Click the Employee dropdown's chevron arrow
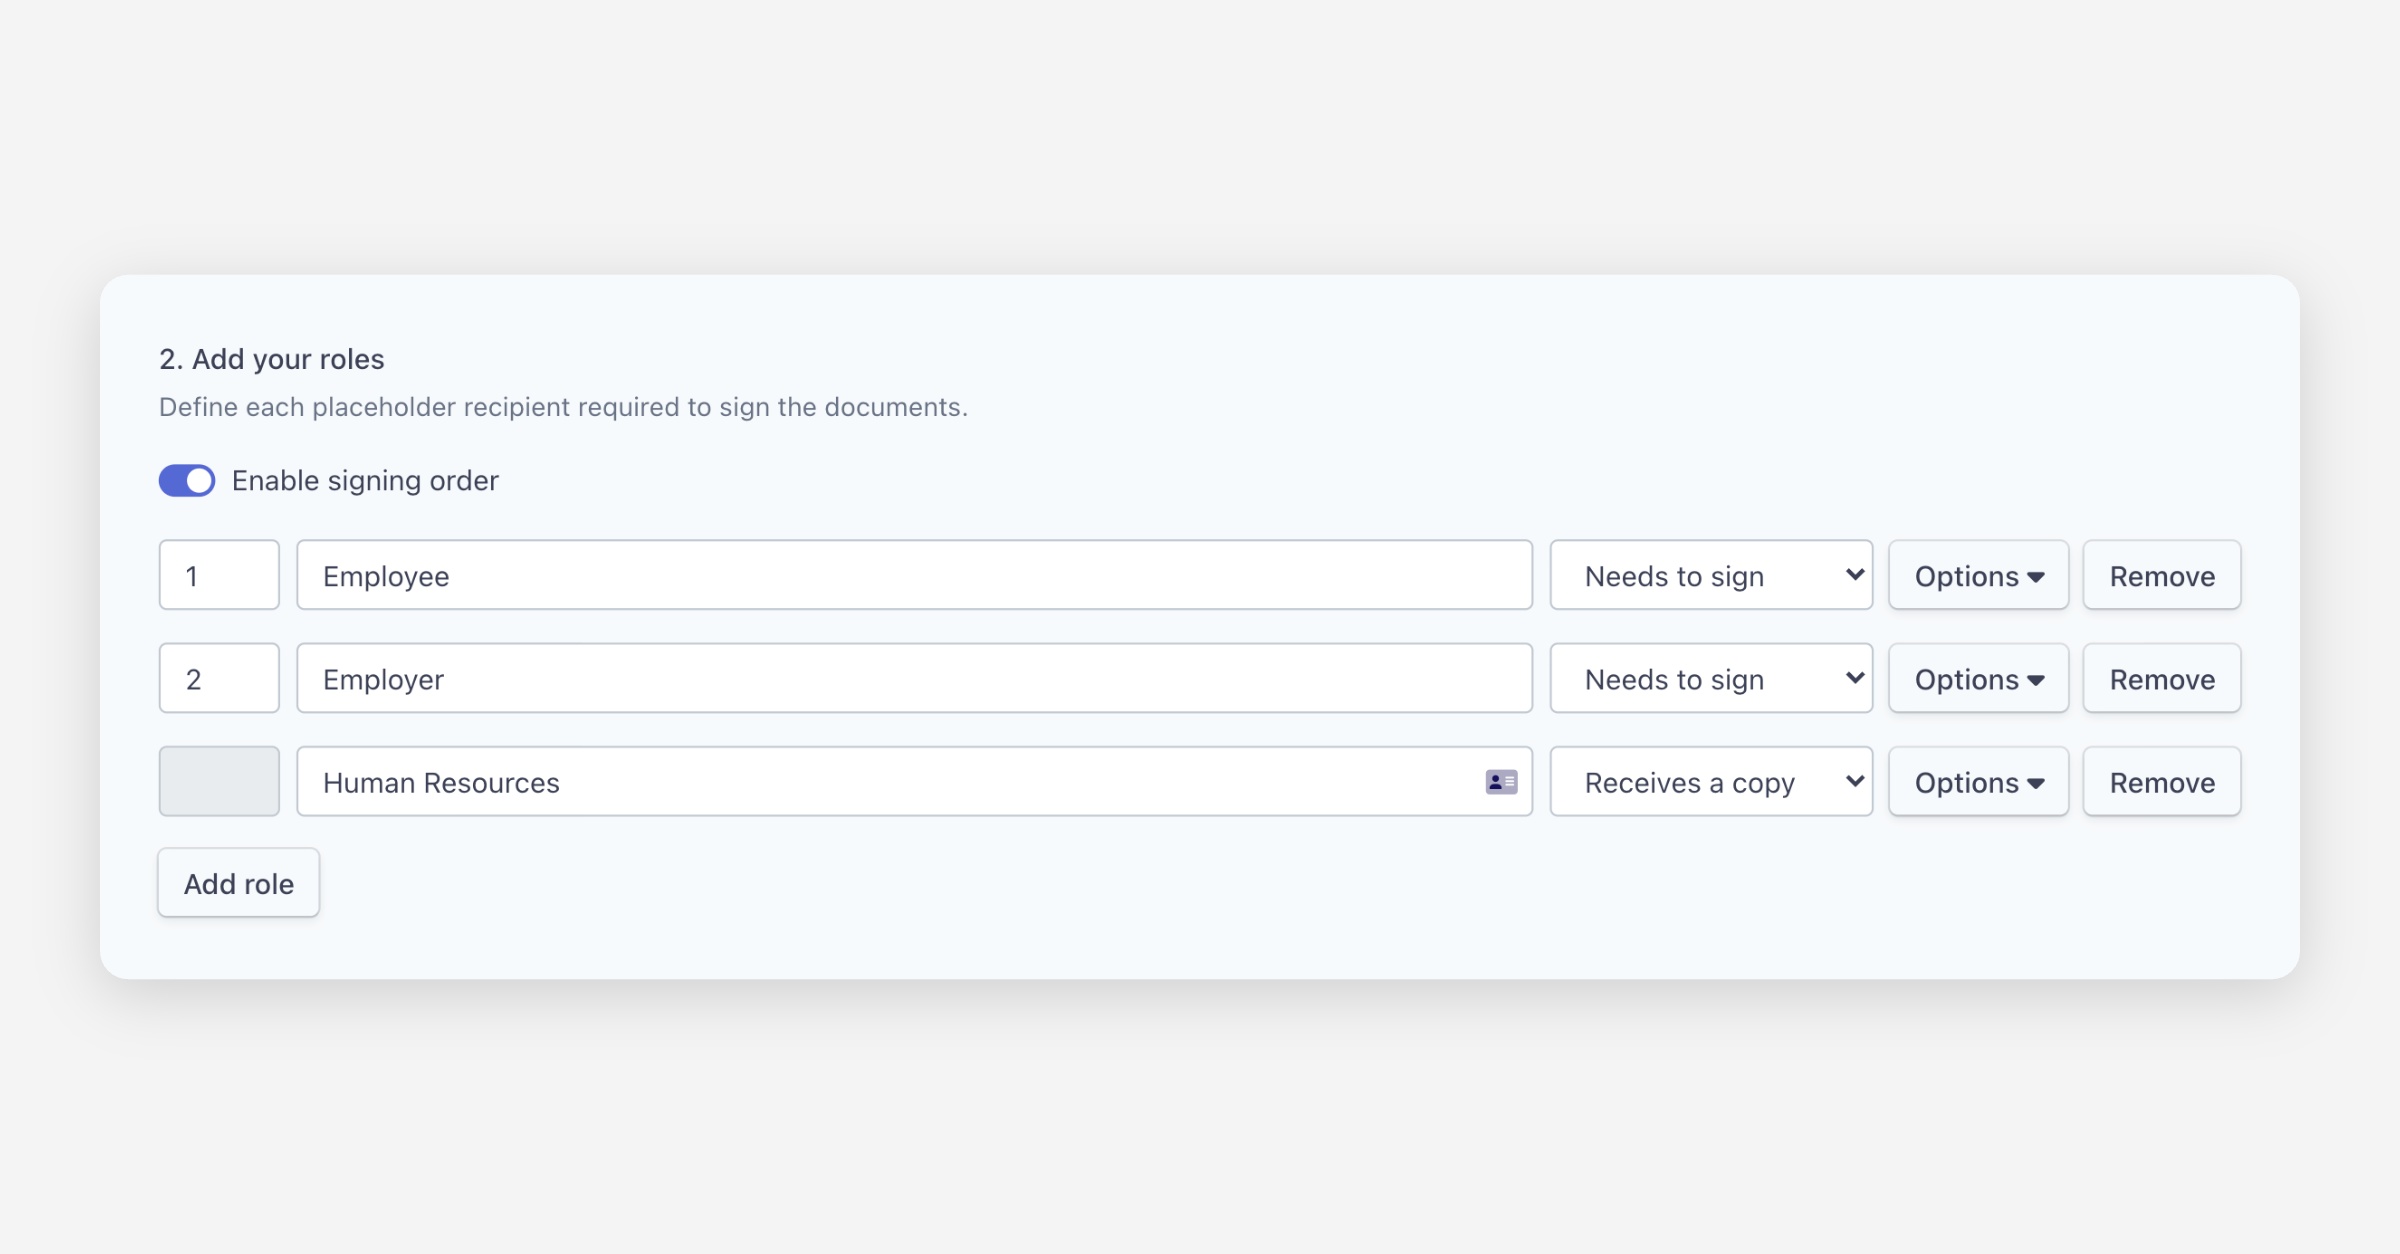Viewport: 2400px width, 1254px height. 1854,575
